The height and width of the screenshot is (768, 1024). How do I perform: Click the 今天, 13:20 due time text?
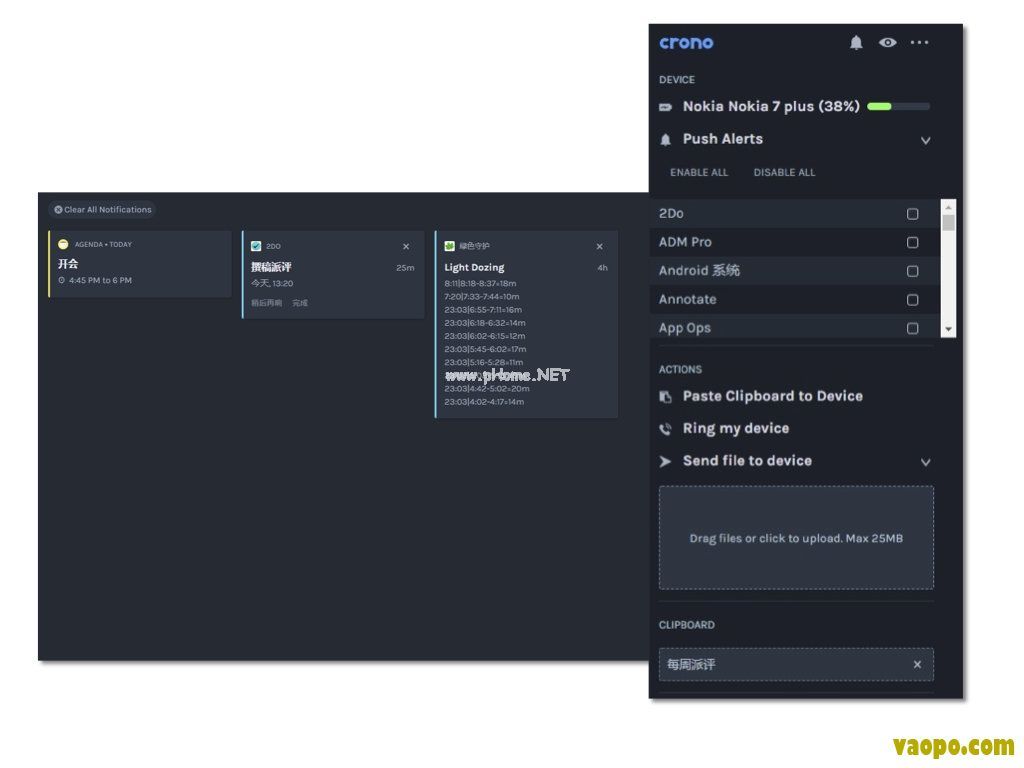pos(272,283)
